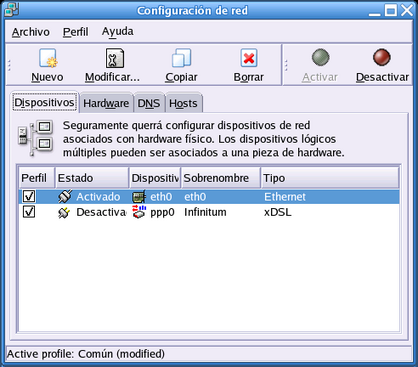418x367 pixels.
Task: Open the Archivo menu
Action: [x=31, y=32]
